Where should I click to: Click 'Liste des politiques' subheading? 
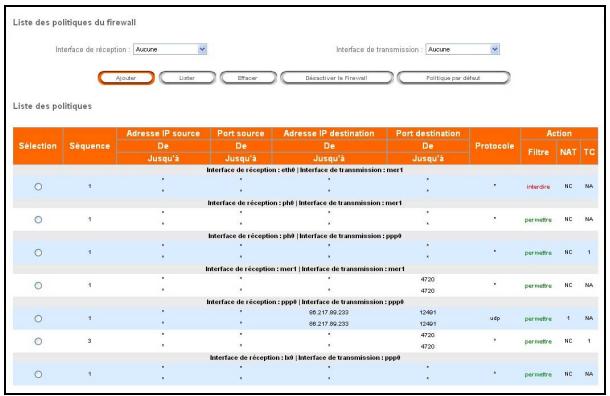coord(53,106)
